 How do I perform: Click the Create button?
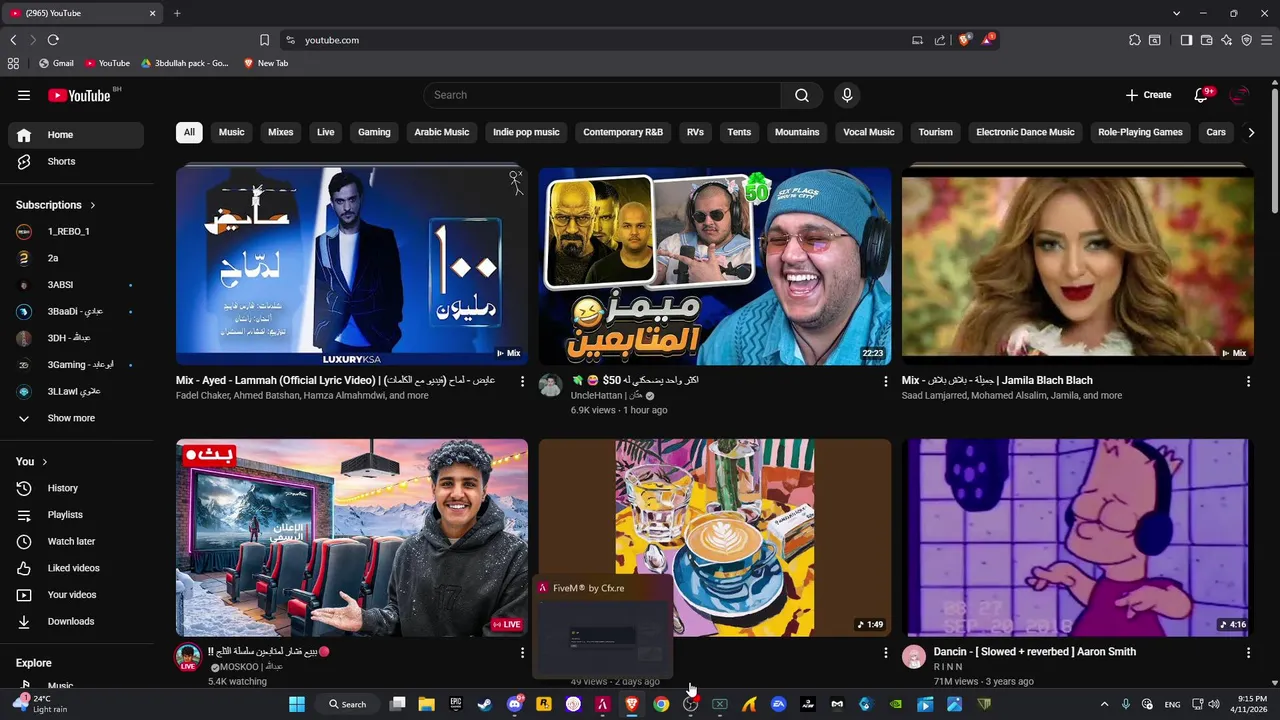pyautogui.click(x=1148, y=95)
